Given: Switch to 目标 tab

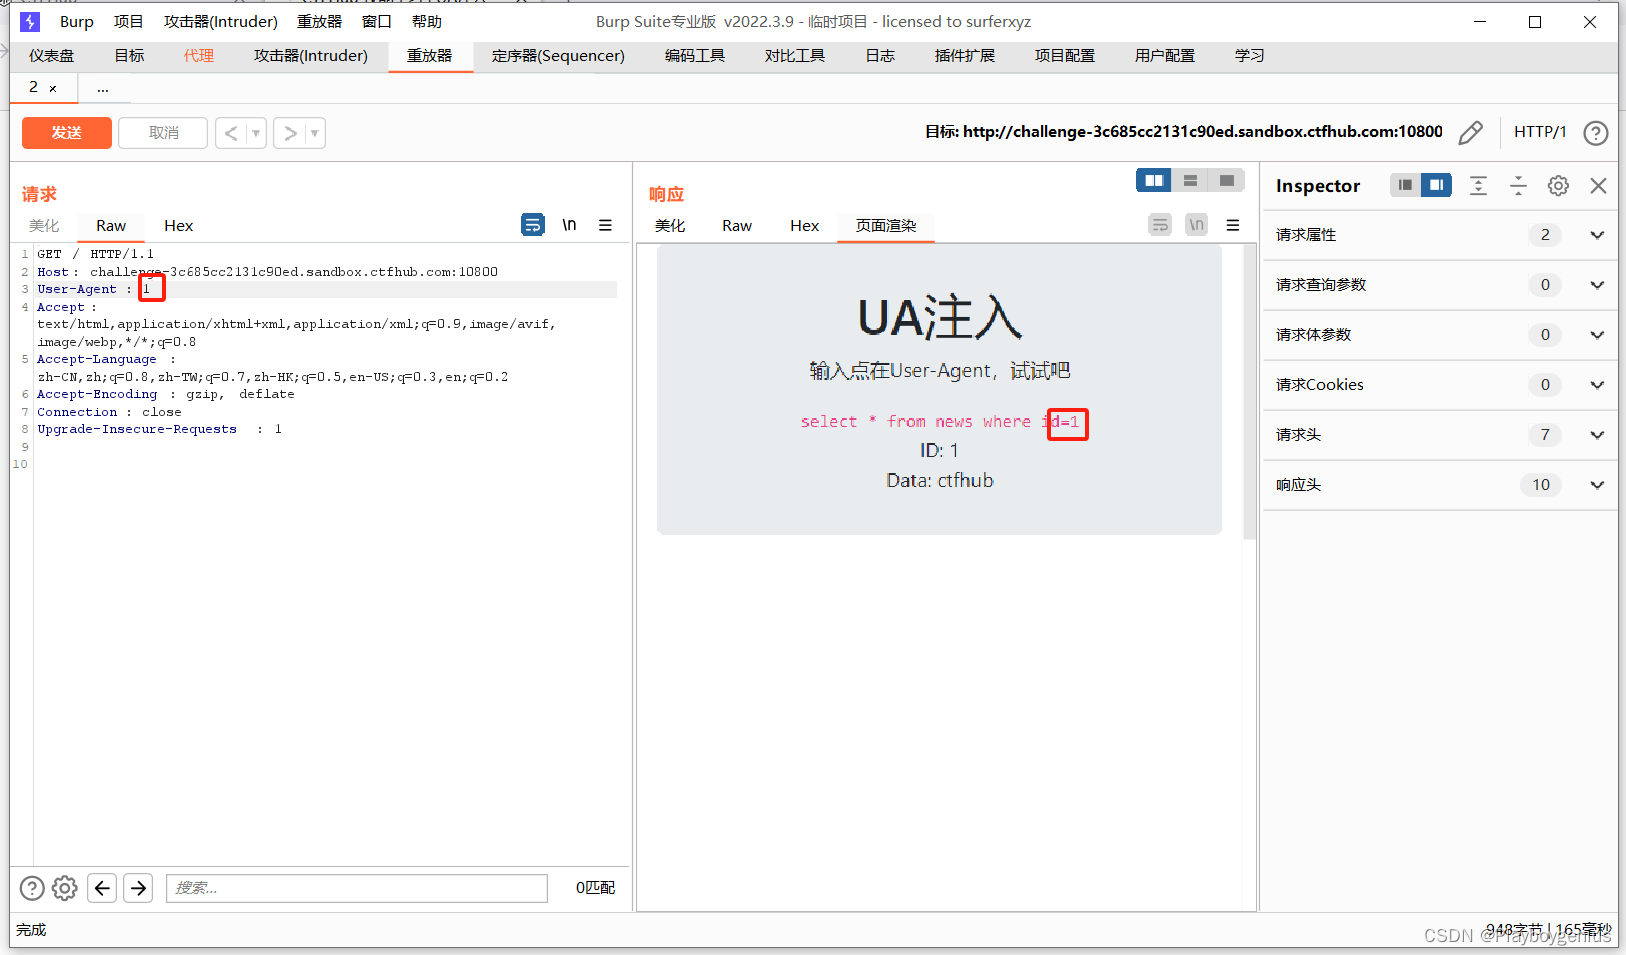Looking at the screenshot, I should coord(129,56).
